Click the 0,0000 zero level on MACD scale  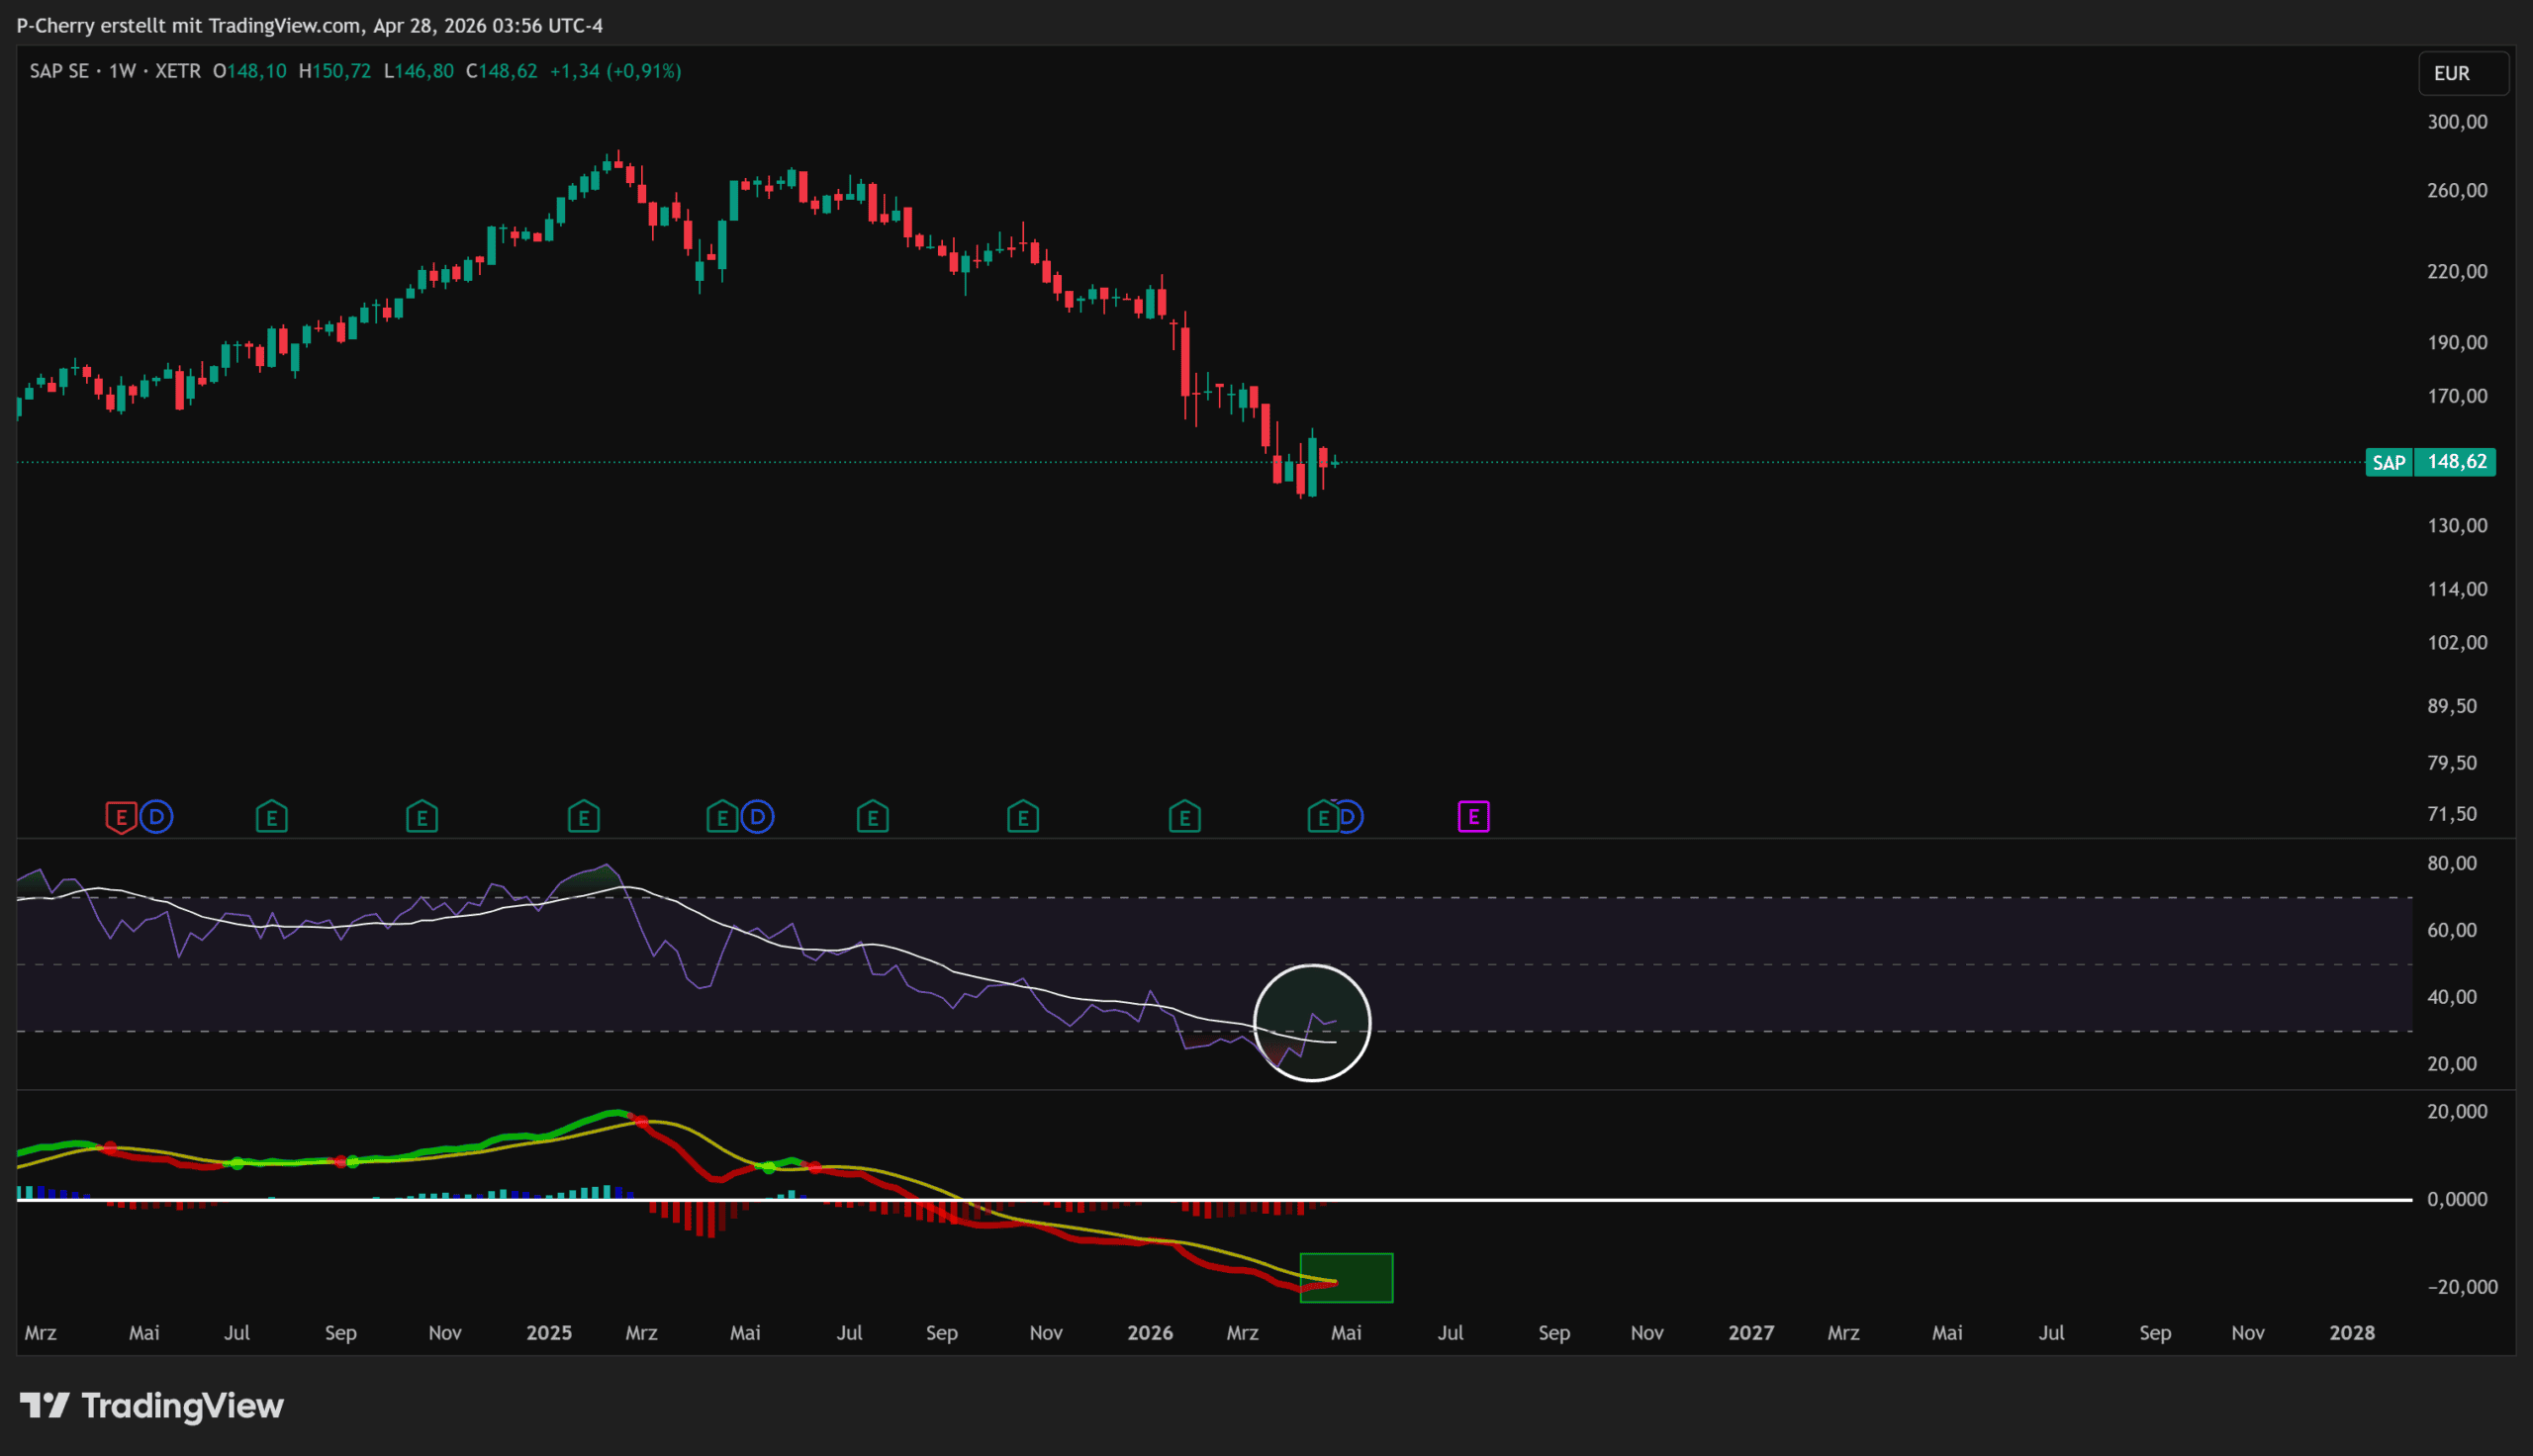pos(2457,1198)
